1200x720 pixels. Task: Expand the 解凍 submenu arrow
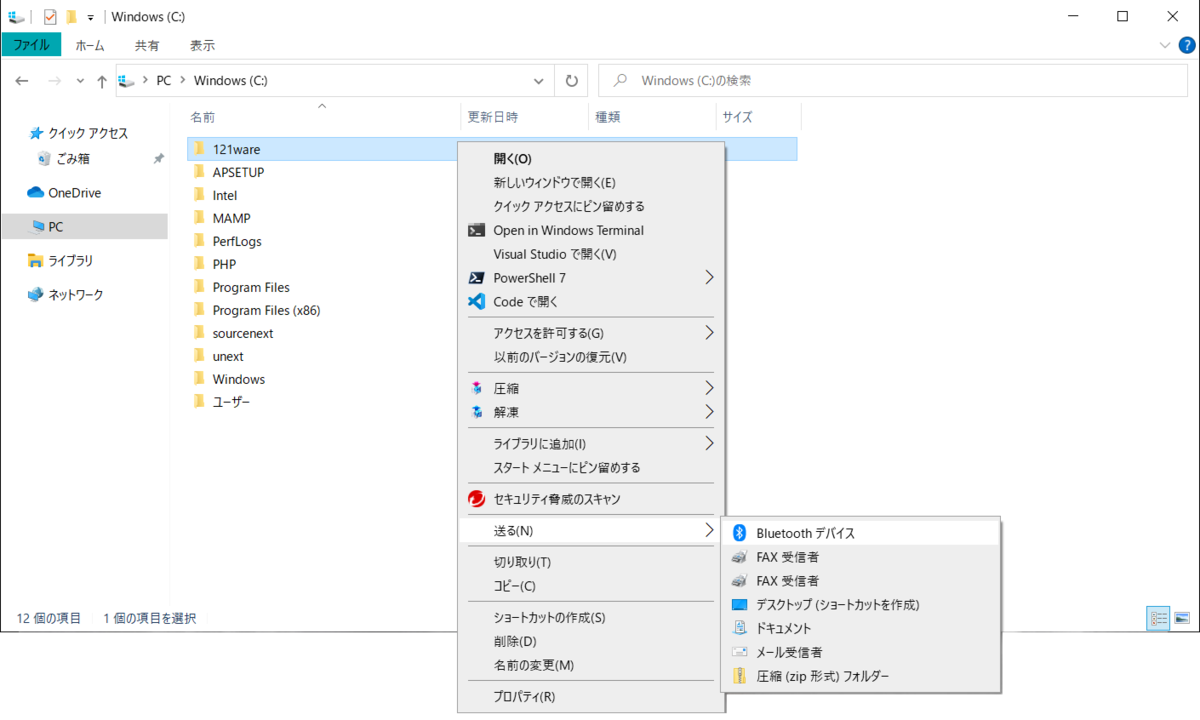pyautogui.click(x=710, y=412)
